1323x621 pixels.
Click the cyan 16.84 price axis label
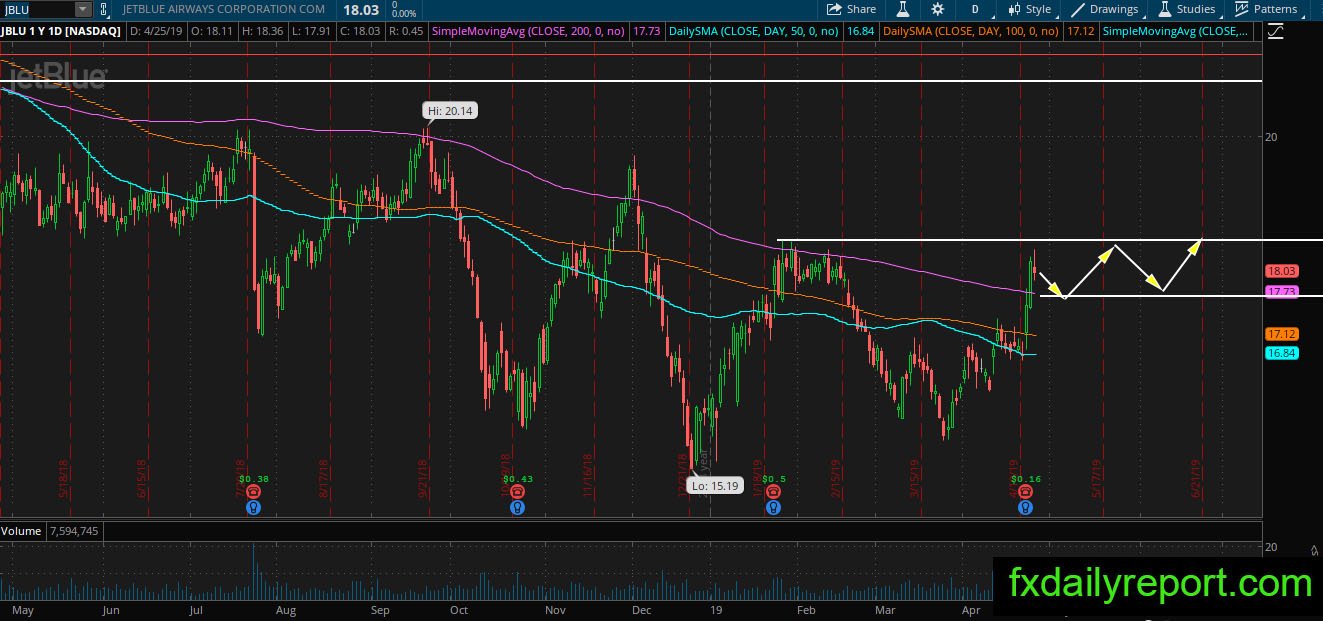tap(1281, 353)
